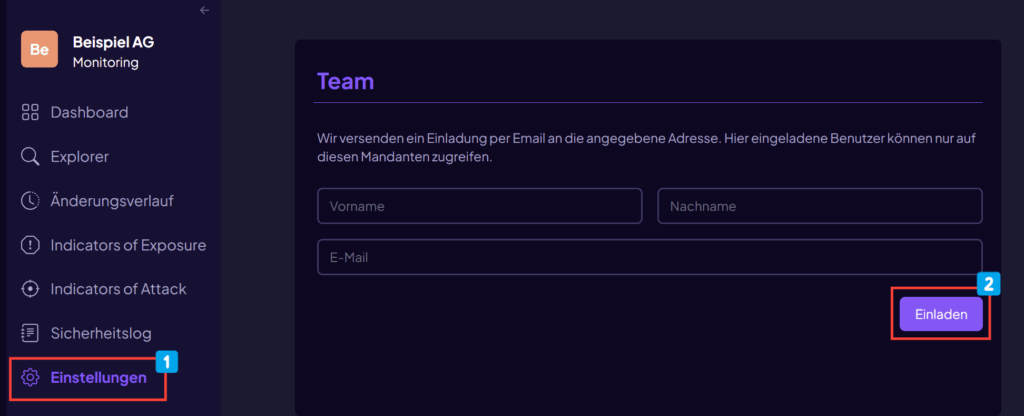This screenshot has height=416, width=1024.
Task: Click the Änderungsverlauf clock icon
Action: pos(30,201)
